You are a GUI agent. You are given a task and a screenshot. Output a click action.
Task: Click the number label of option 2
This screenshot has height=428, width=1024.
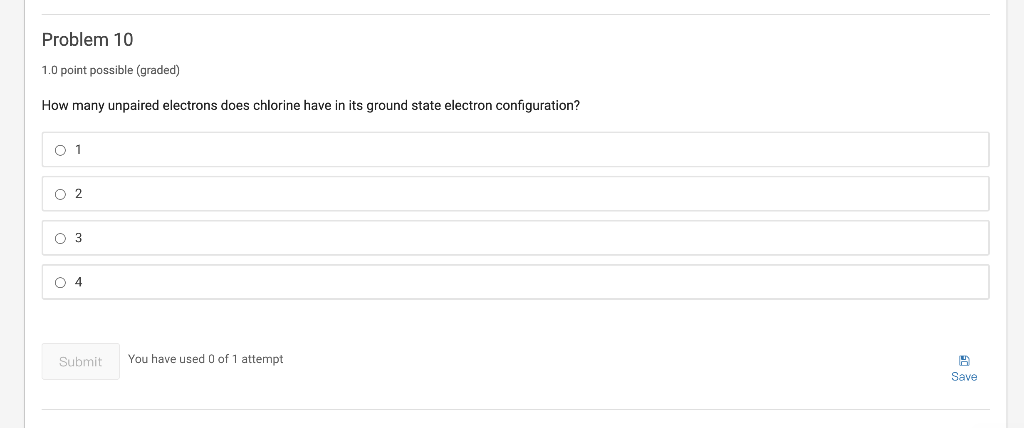[78, 194]
